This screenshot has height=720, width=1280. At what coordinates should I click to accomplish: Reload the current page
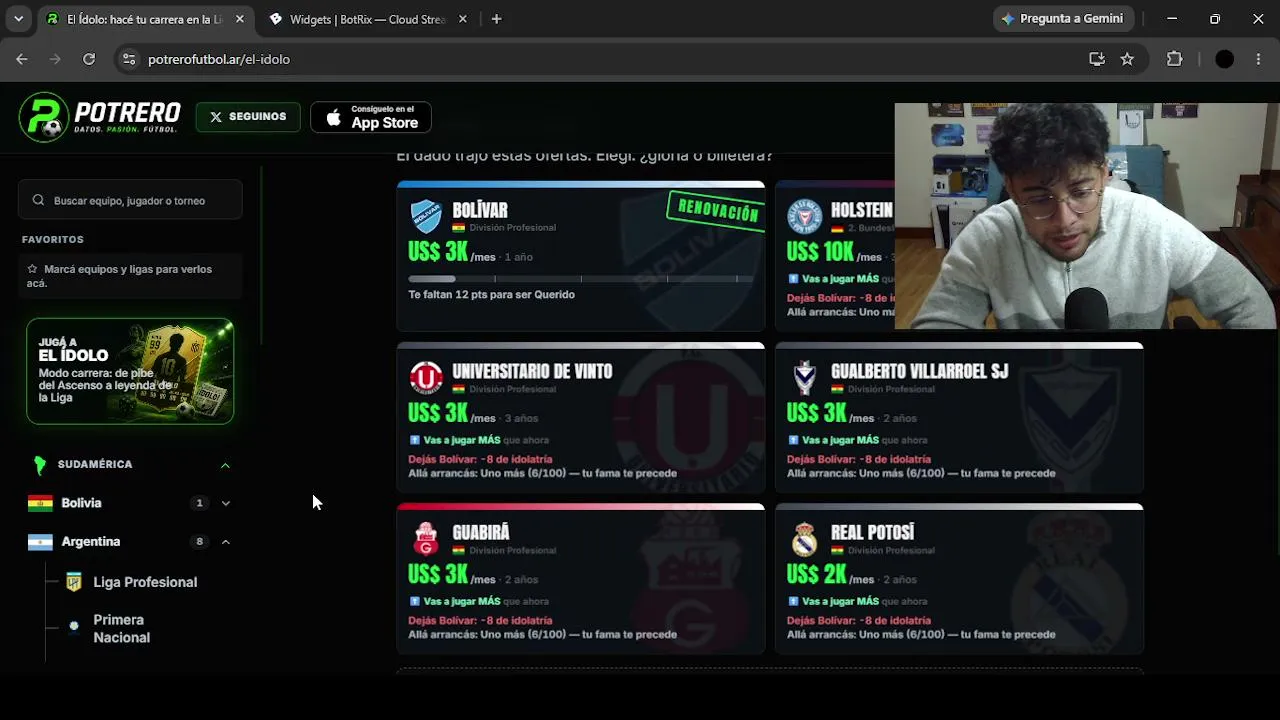89,59
